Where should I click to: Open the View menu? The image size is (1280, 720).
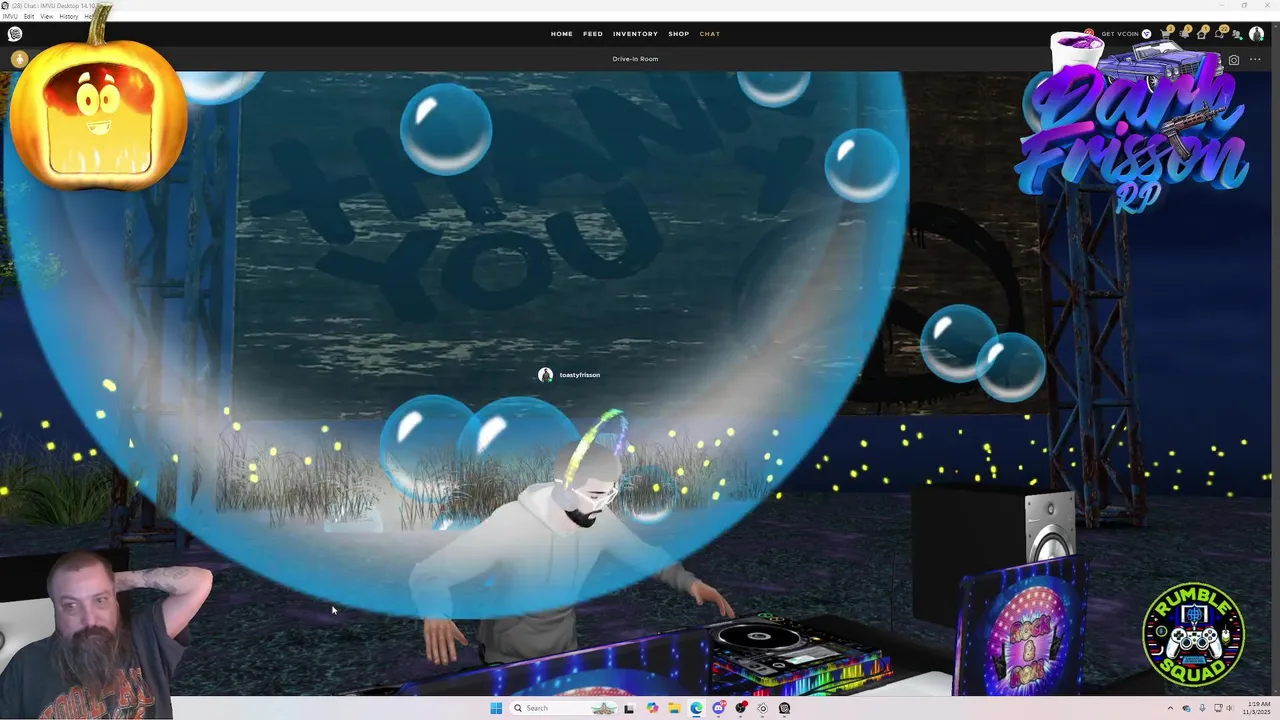(x=47, y=17)
